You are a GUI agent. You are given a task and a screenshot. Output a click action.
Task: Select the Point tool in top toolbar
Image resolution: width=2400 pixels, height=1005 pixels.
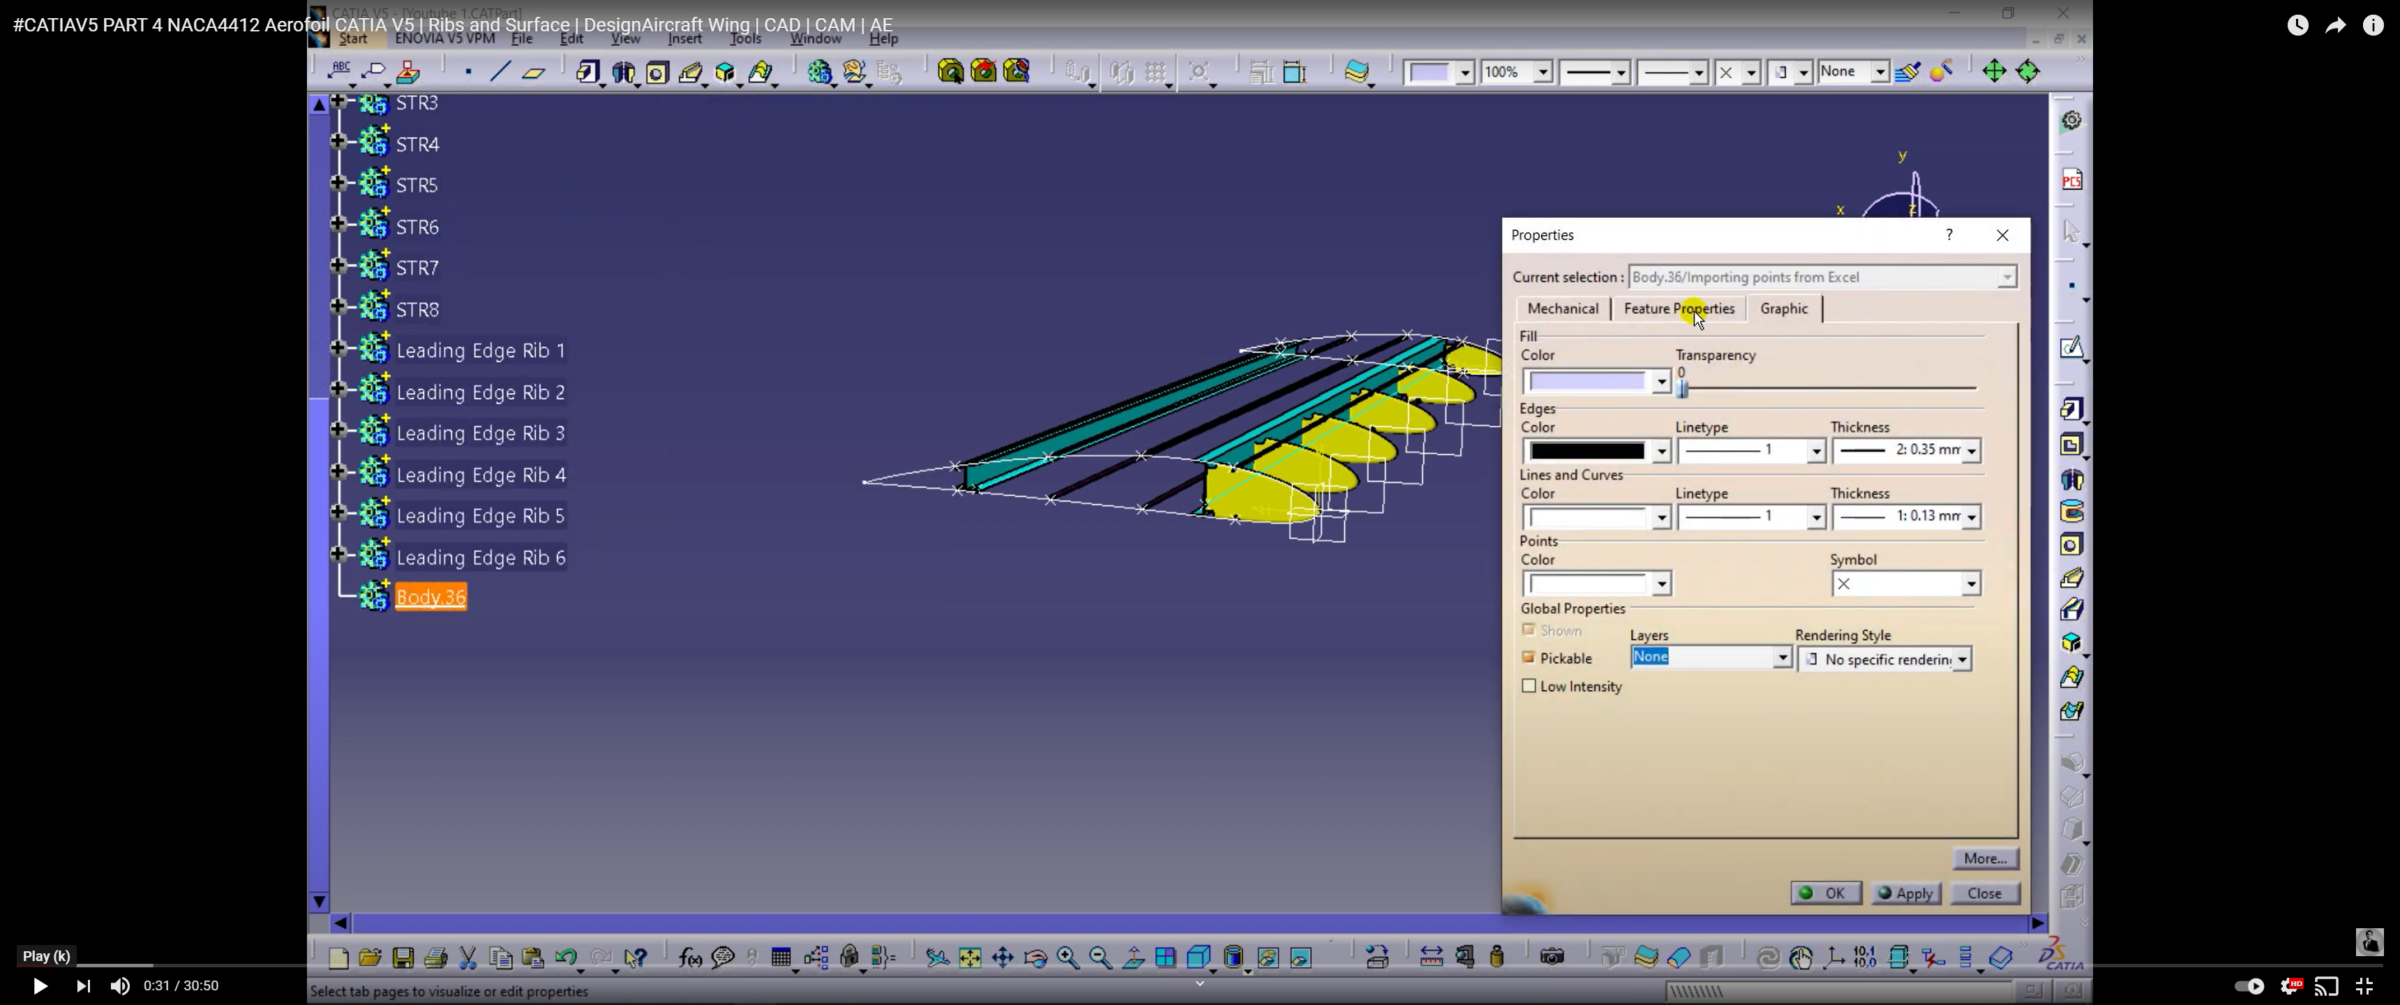468,72
